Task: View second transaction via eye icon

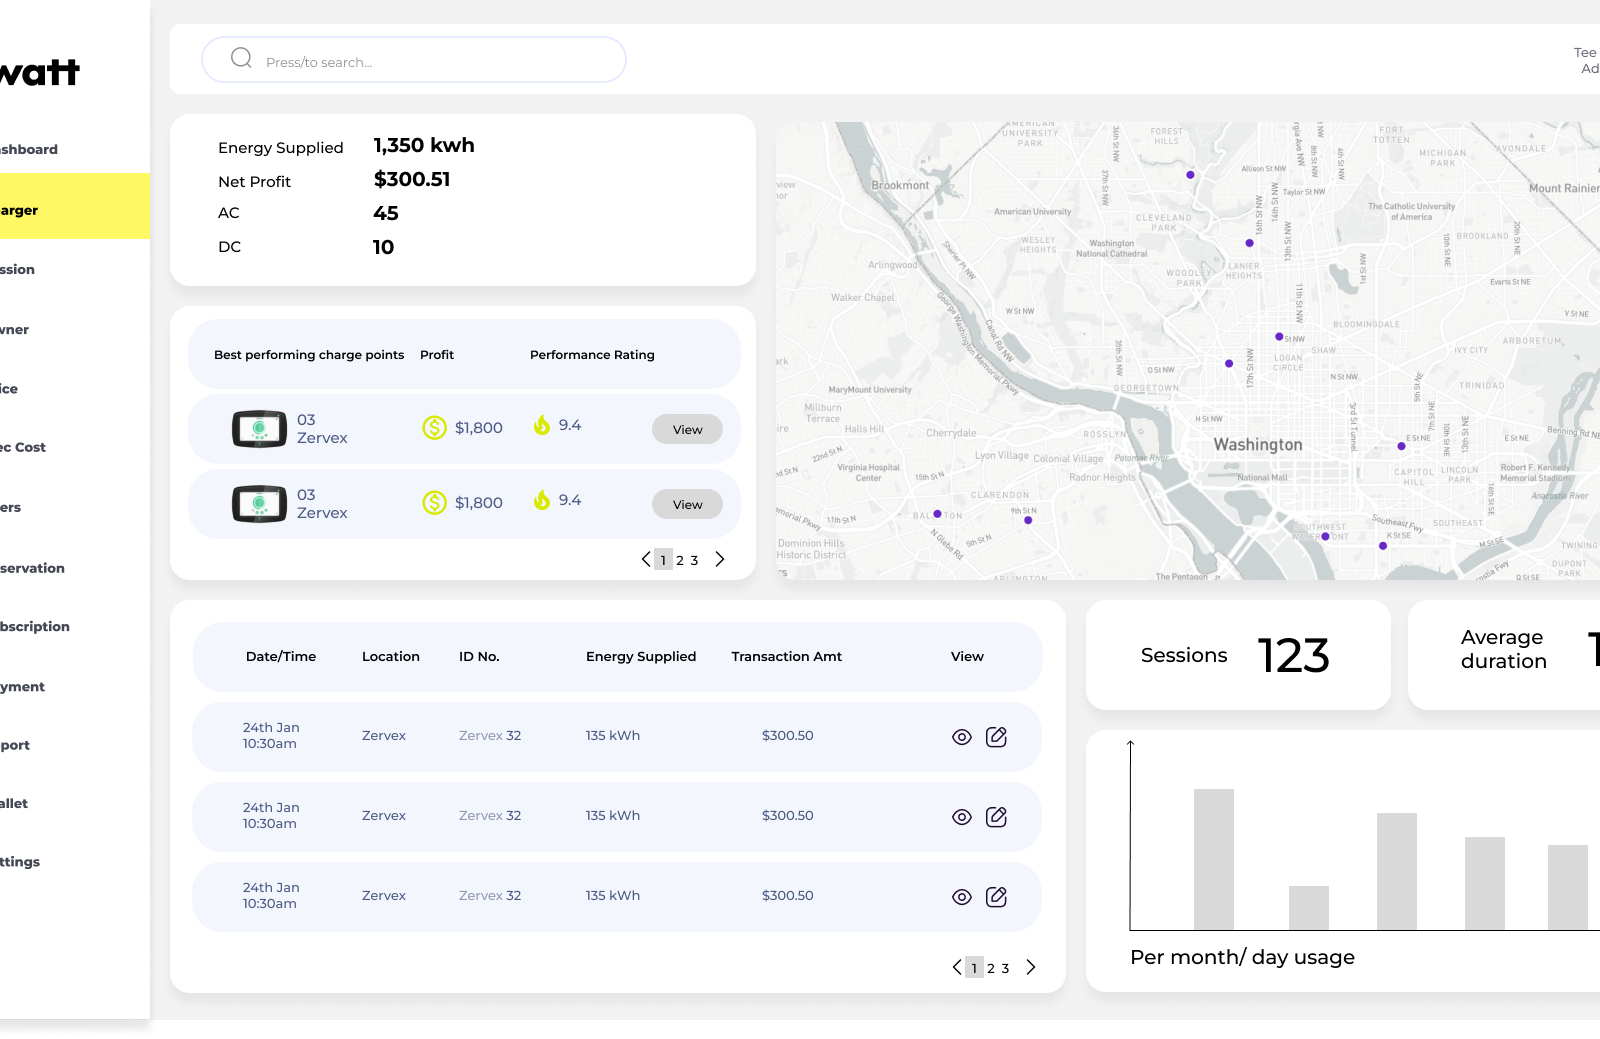Action: point(962,817)
